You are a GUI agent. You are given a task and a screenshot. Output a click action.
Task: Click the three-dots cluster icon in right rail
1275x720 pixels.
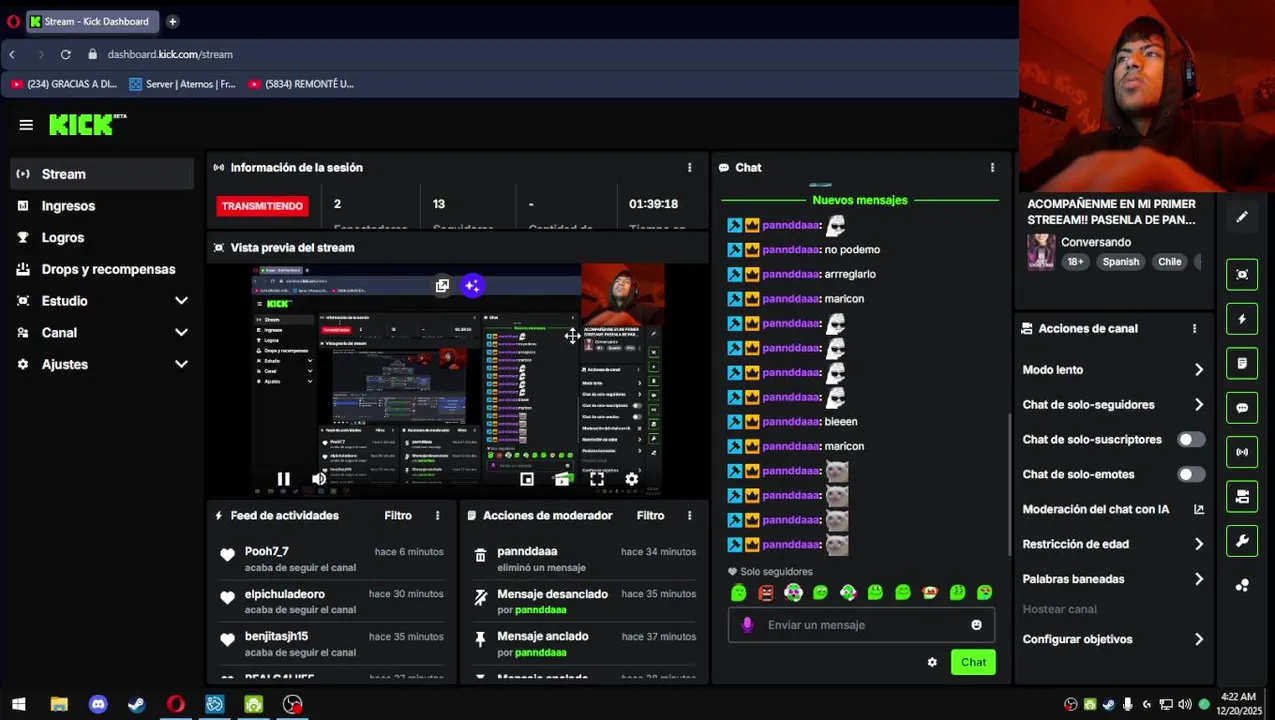(1242, 586)
